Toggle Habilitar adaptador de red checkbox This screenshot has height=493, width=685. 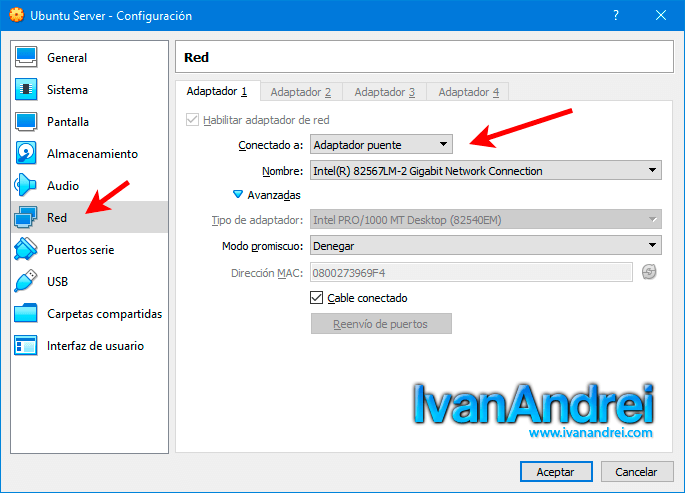(192, 120)
